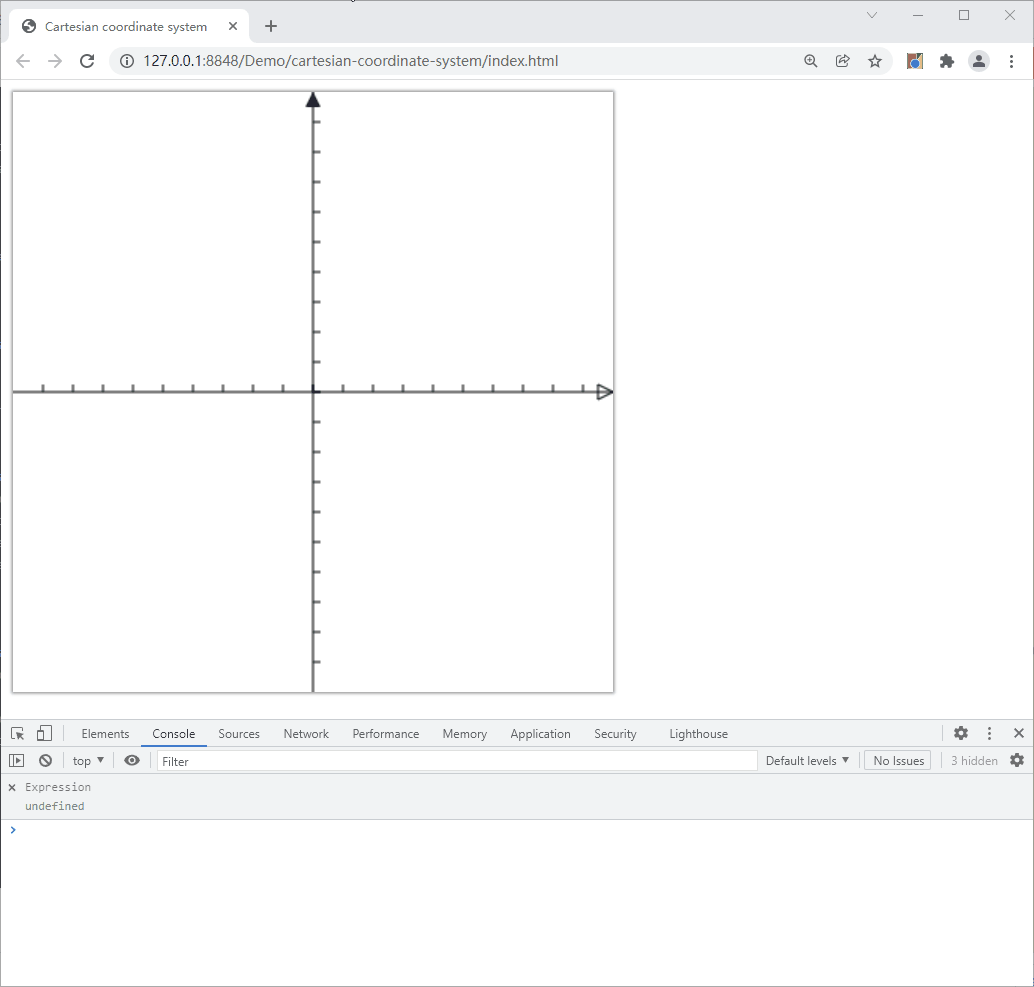Clear the console messages
Image resolution: width=1034 pixels, height=987 pixels.
[45, 760]
